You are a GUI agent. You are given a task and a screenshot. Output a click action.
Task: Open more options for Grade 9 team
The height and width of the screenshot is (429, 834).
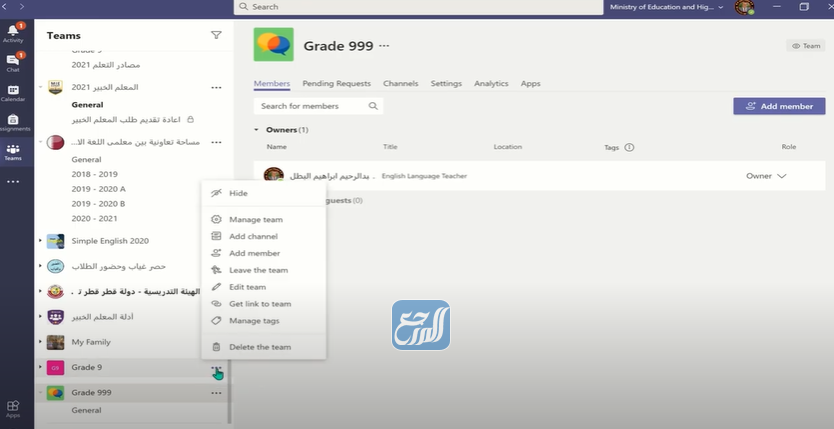[x=216, y=368]
